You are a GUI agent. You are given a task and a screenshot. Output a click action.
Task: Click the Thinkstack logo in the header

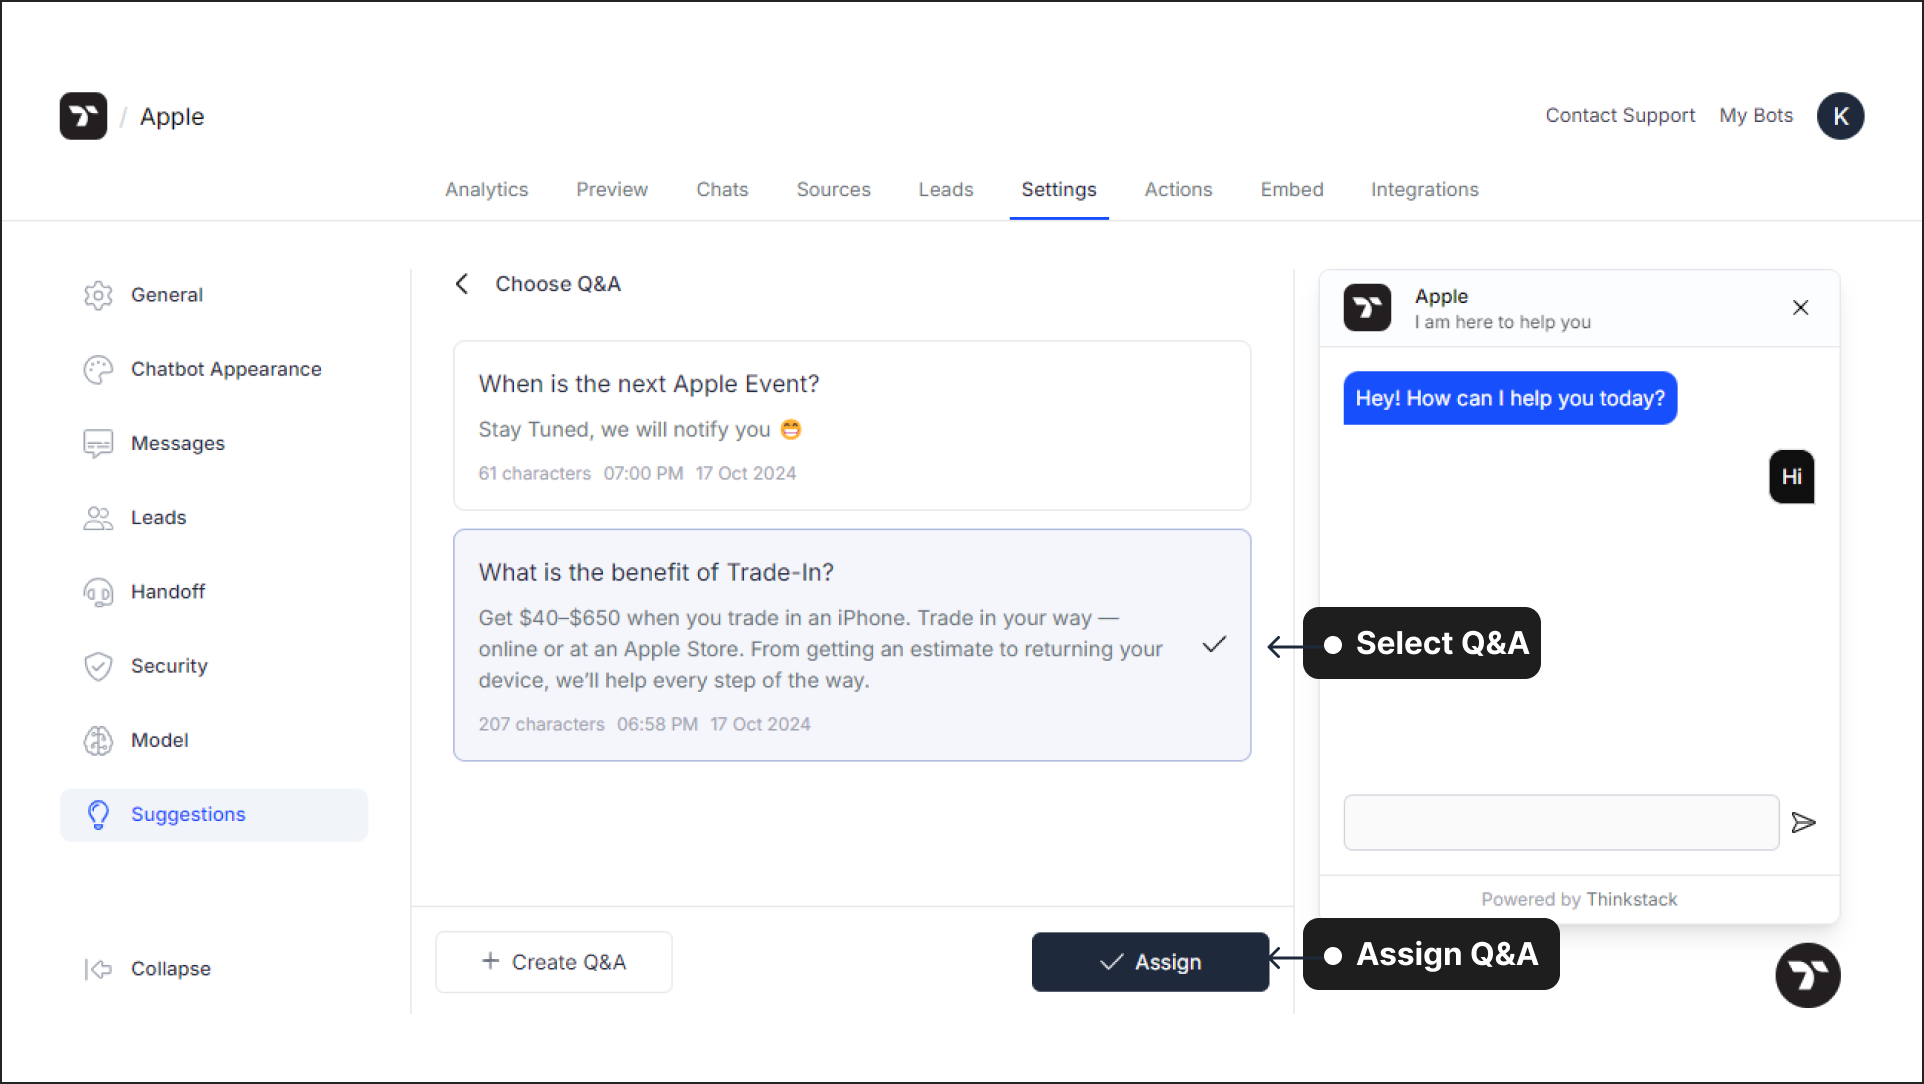[x=83, y=116]
